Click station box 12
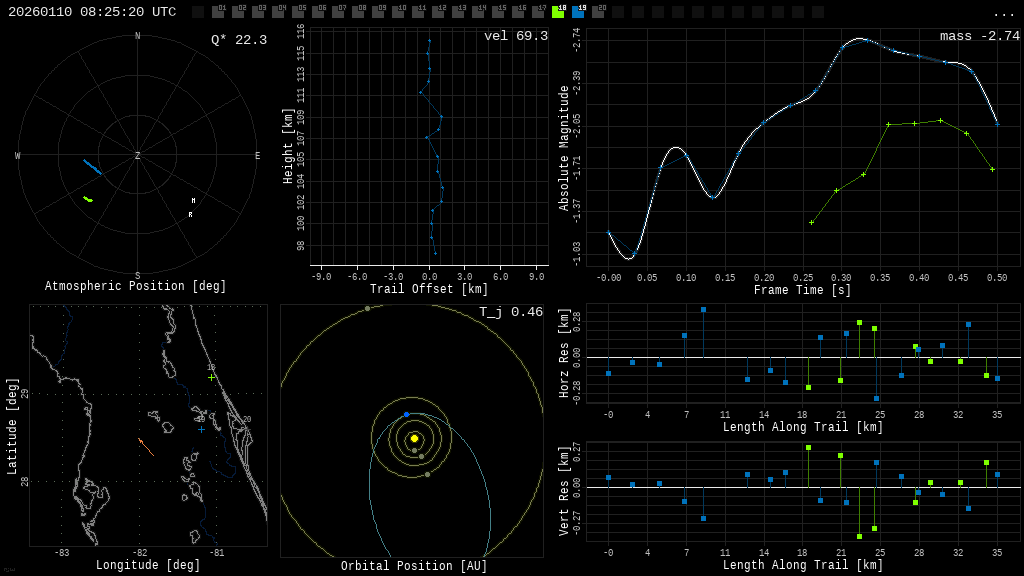Image resolution: width=1024 pixels, height=576 pixels. click(438, 12)
